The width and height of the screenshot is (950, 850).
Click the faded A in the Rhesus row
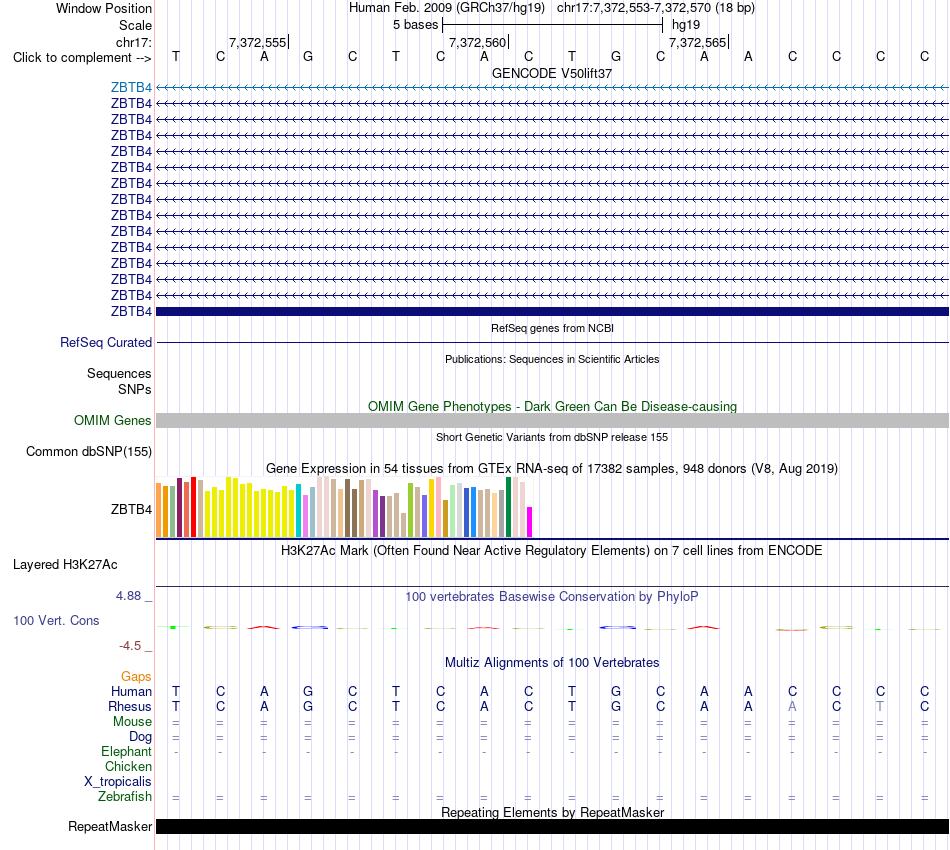(792, 707)
